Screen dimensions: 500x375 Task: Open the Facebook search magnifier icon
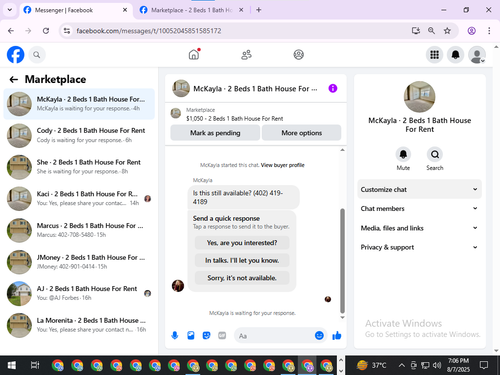[37, 55]
